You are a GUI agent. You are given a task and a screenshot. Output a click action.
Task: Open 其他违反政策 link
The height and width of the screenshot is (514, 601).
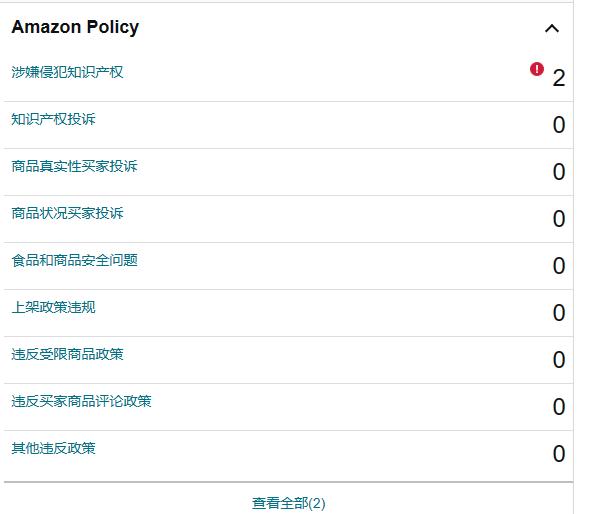pos(53,448)
